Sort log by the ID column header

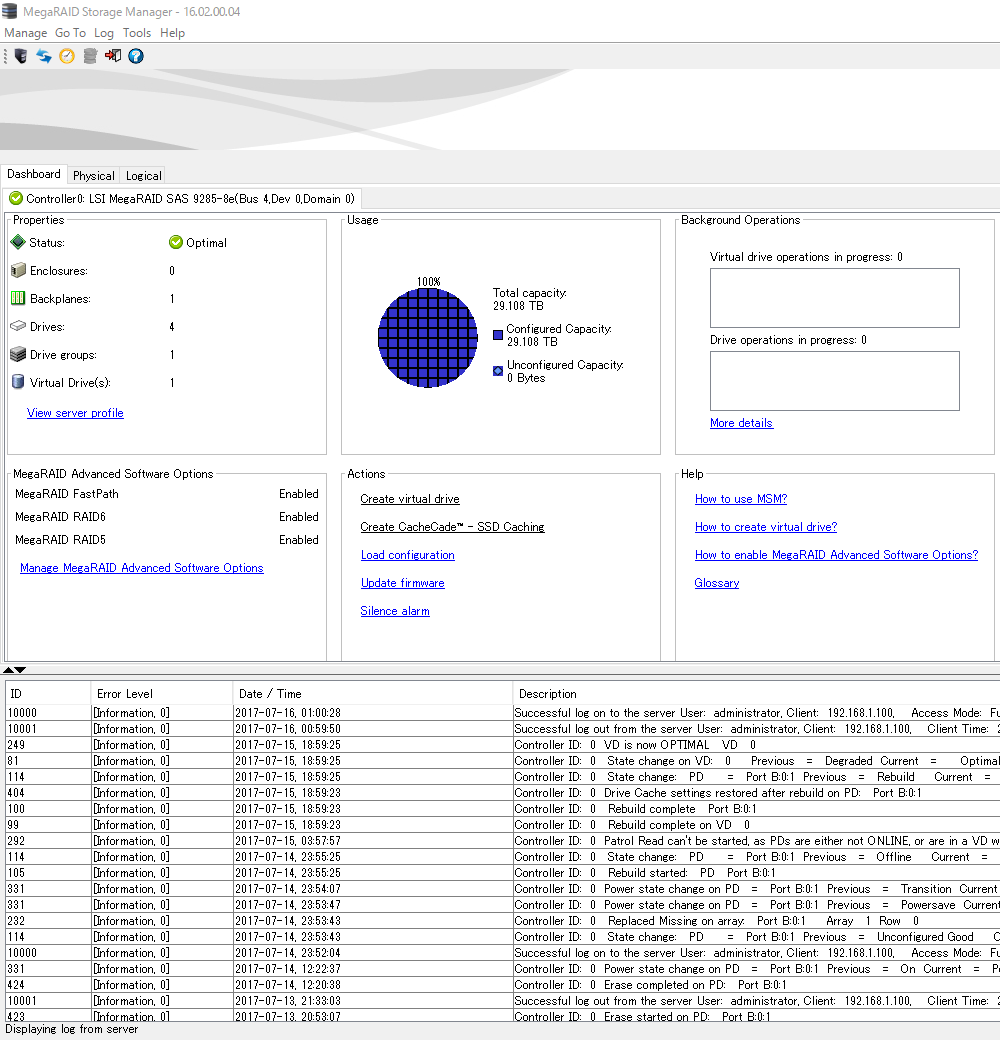[x=48, y=693]
